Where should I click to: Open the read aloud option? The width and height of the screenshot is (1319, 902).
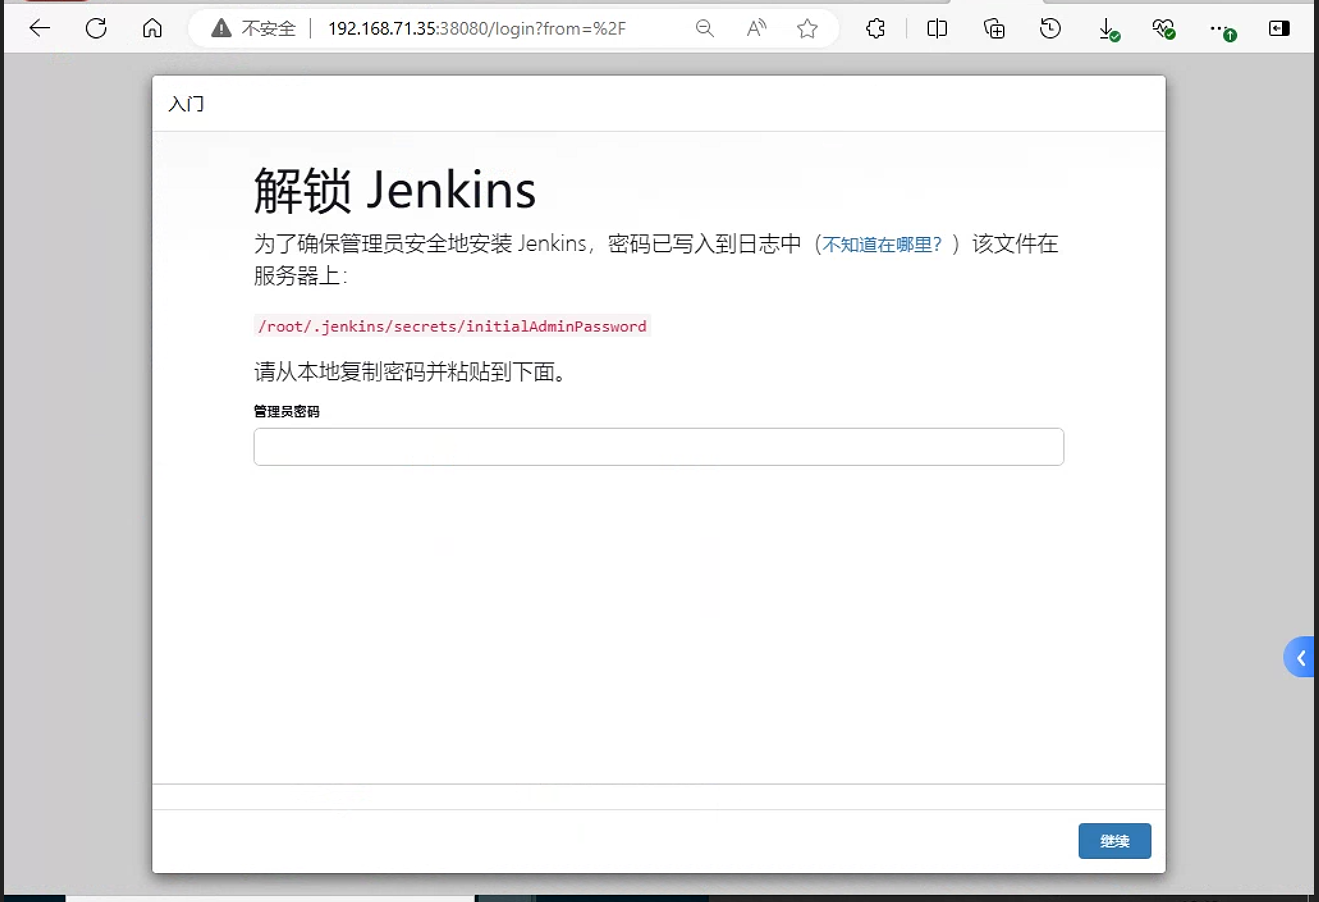(x=756, y=28)
